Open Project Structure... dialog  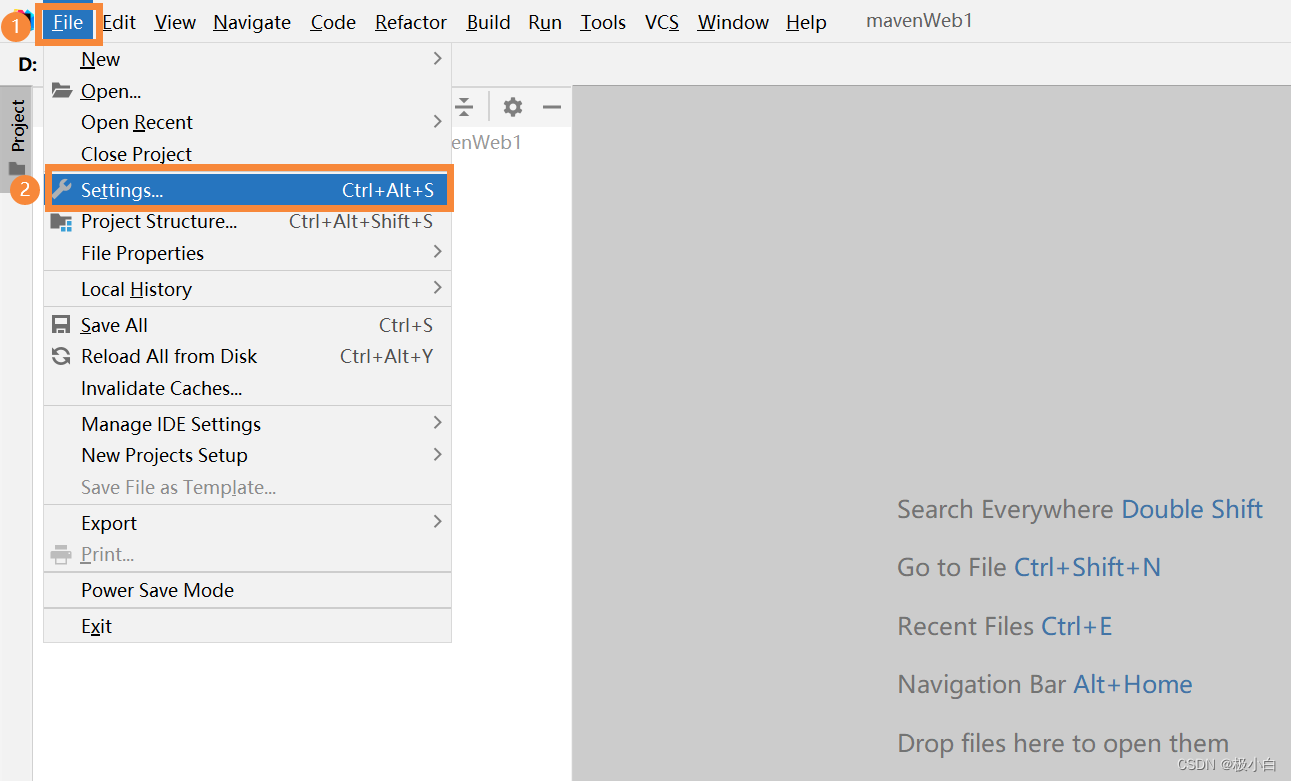[247, 221]
